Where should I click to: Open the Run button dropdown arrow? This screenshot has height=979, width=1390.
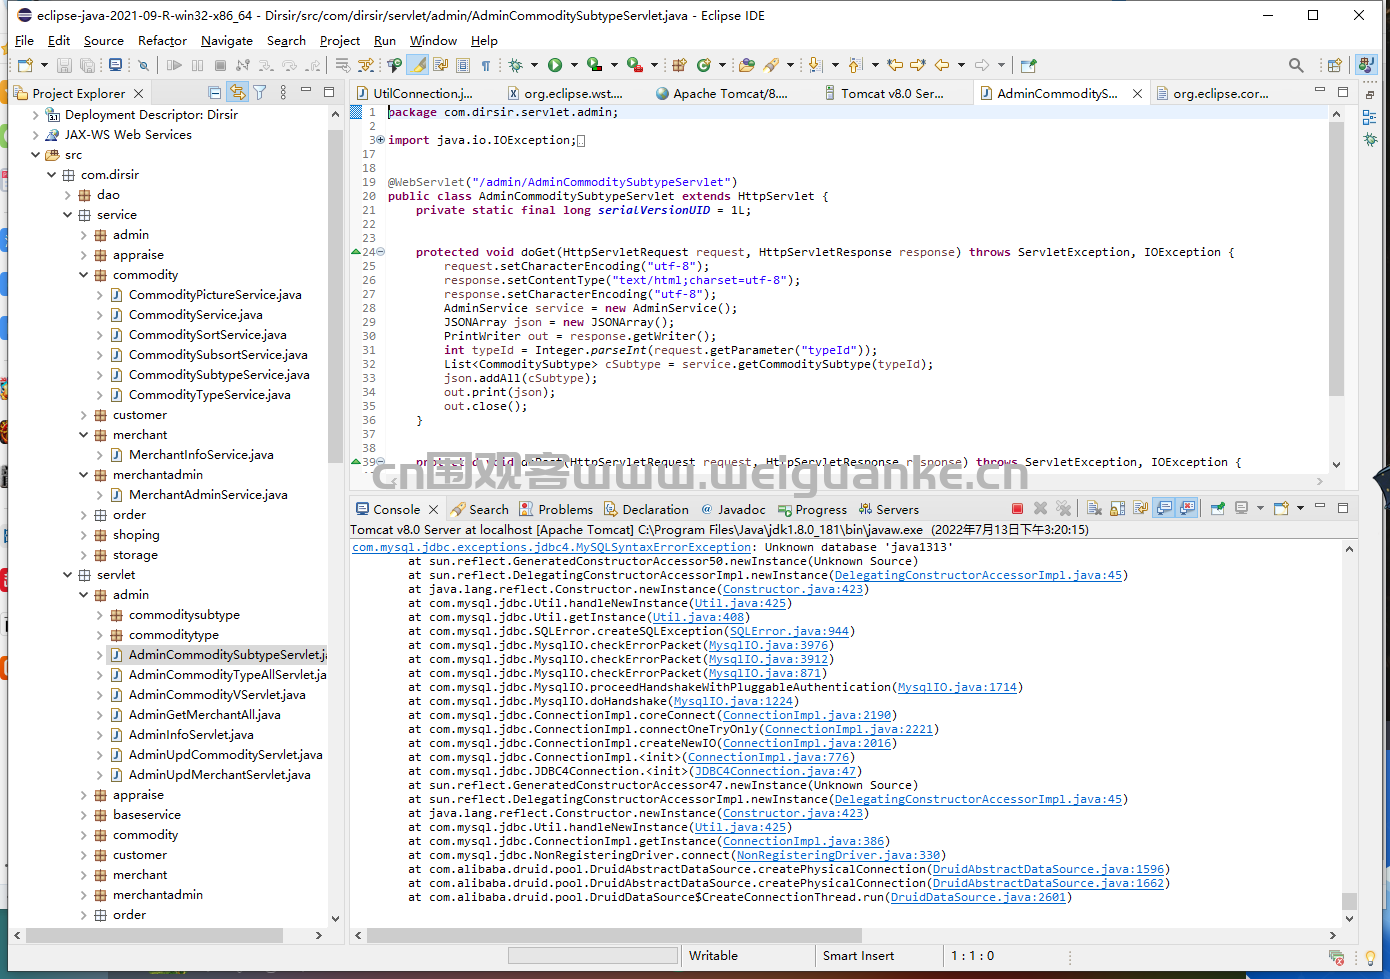click(574, 65)
